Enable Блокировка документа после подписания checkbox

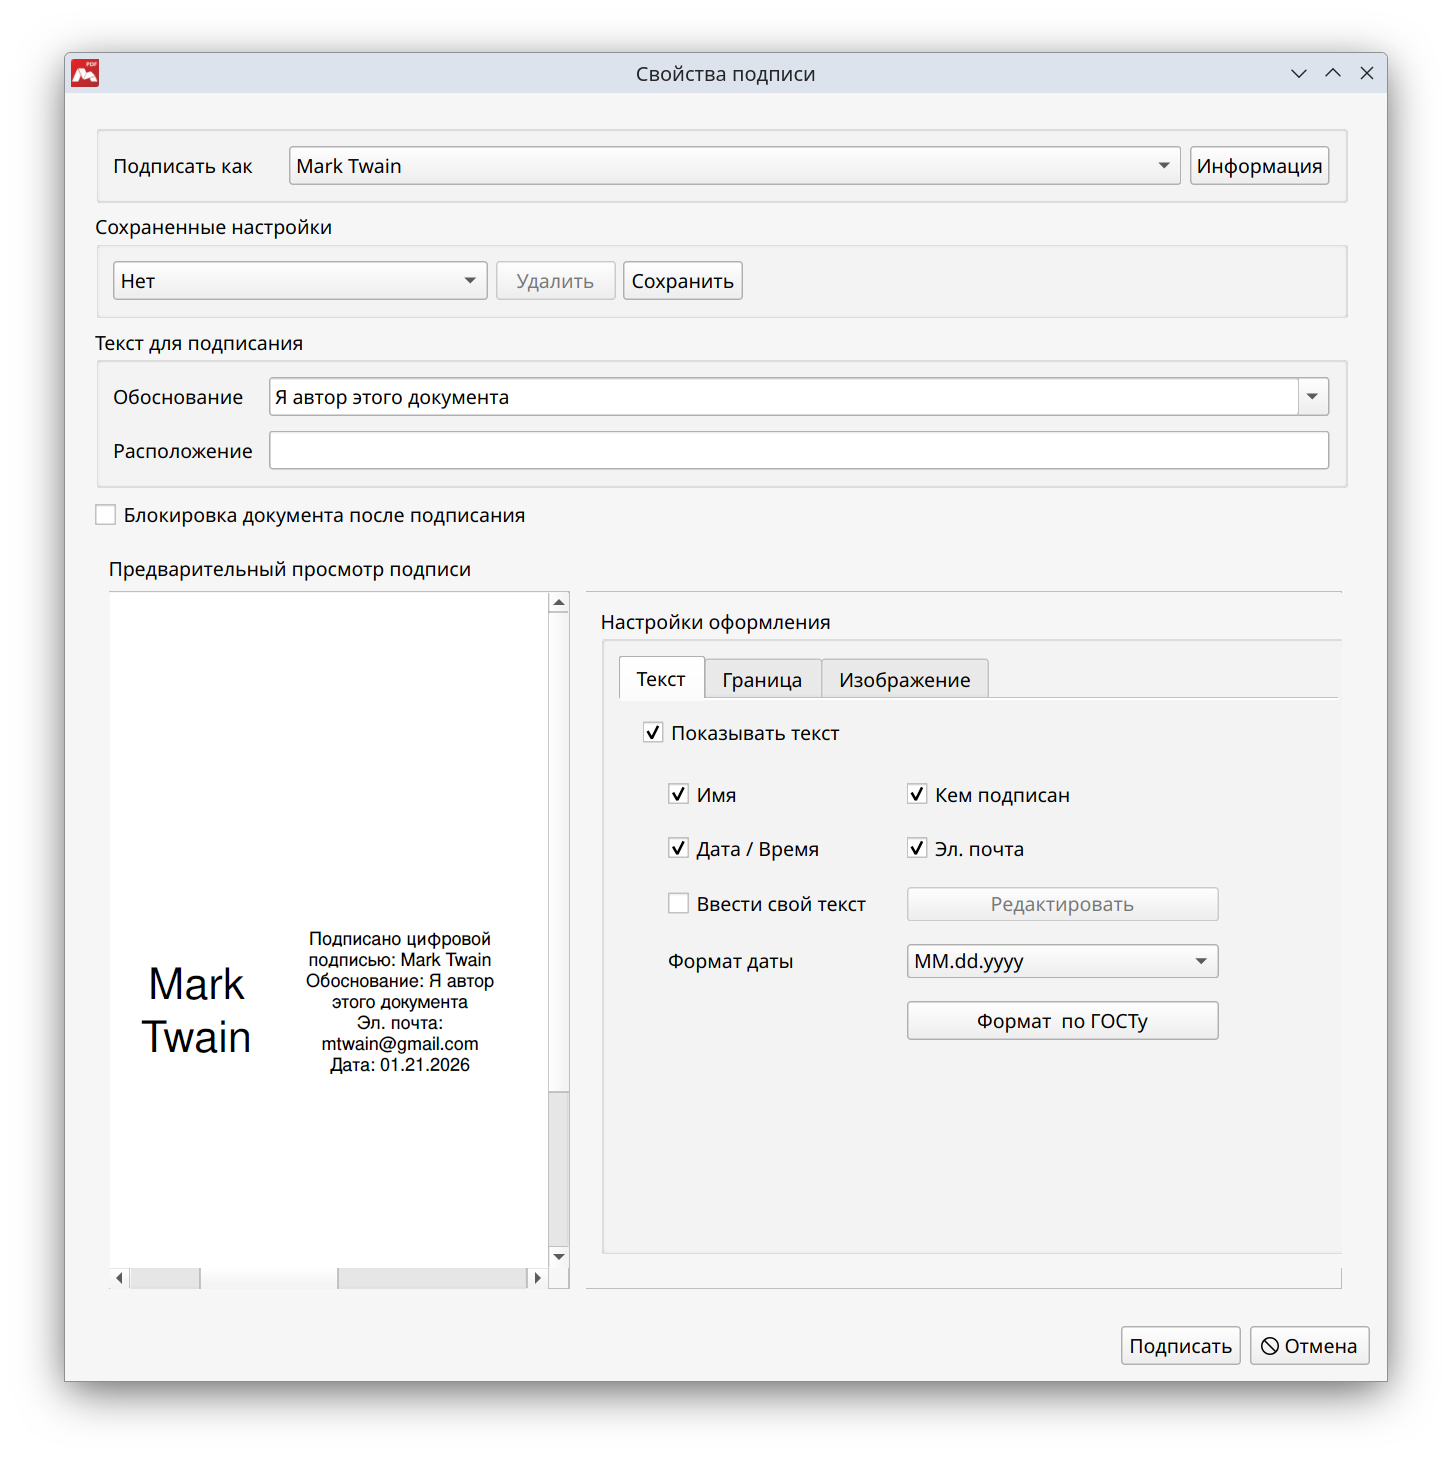(106, 515)
